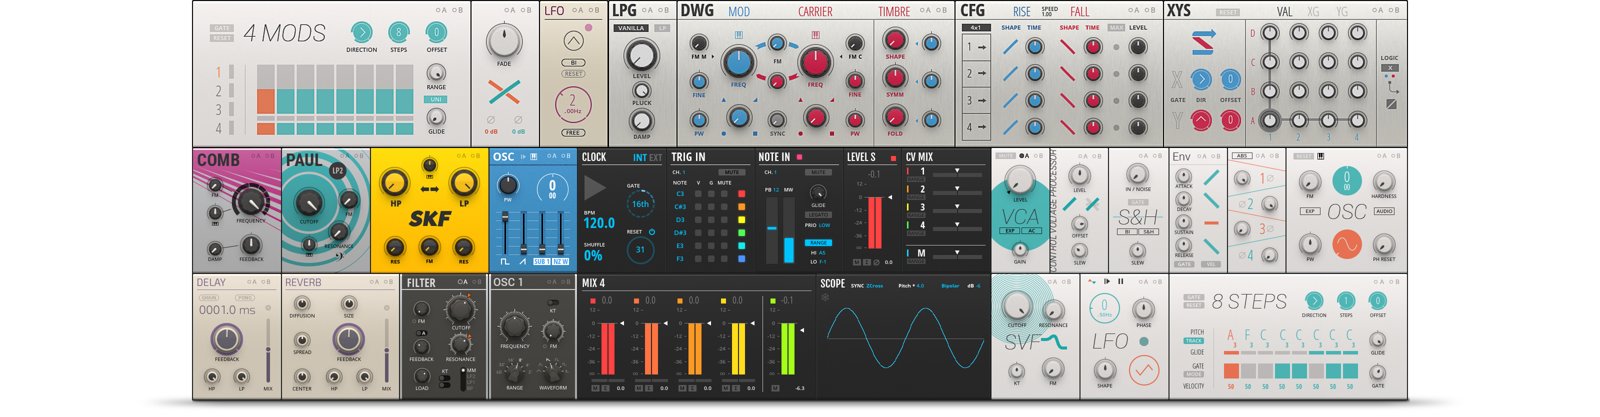The width and height of the screenshot is (1600, 417).
Task: Open the 4x1 selector in CFG
Action: tap(975, 28)
